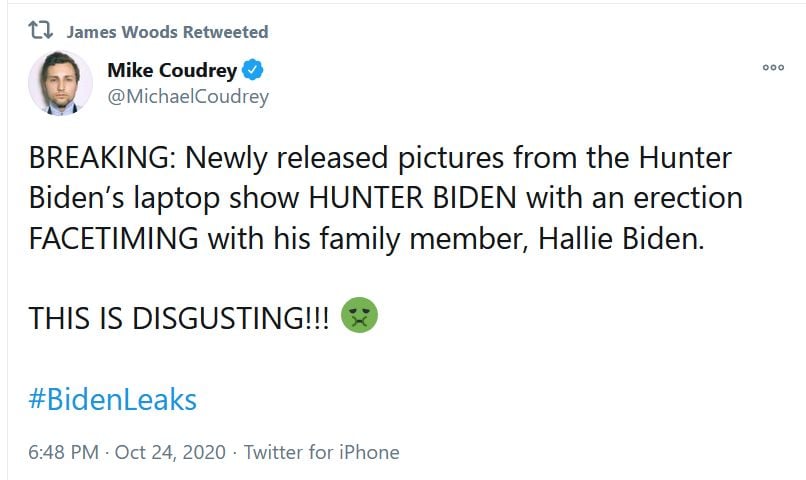
Task: Open the three-dot more options menu
Action: point(773,68)
